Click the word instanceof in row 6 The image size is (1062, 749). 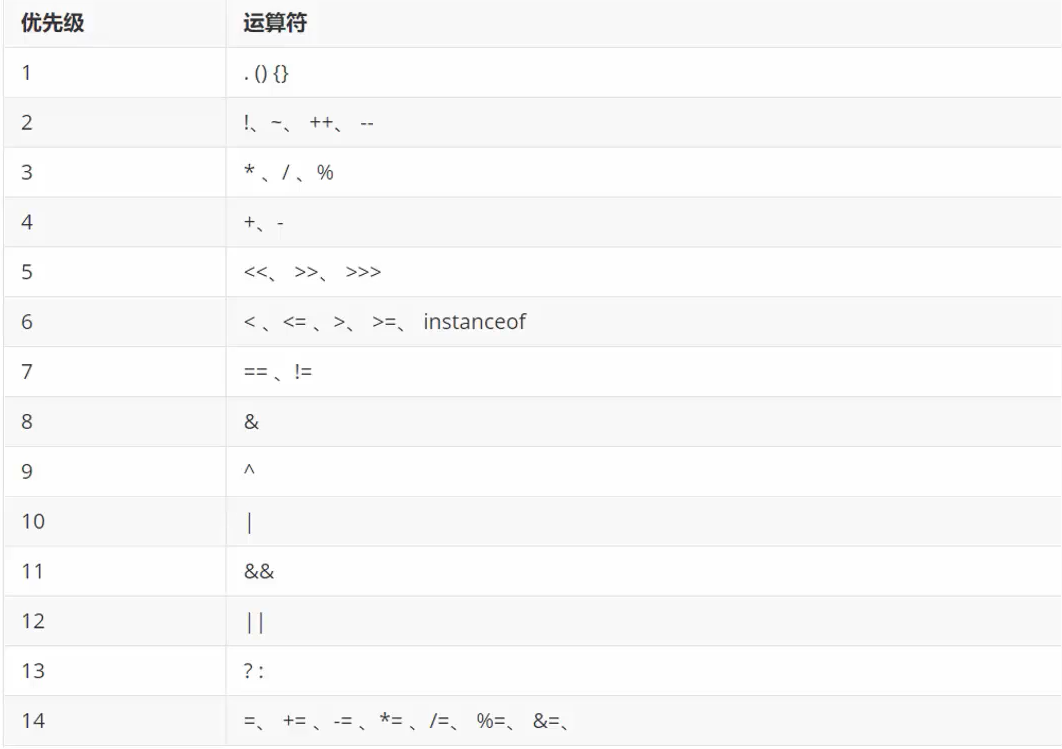click(474, 322)
